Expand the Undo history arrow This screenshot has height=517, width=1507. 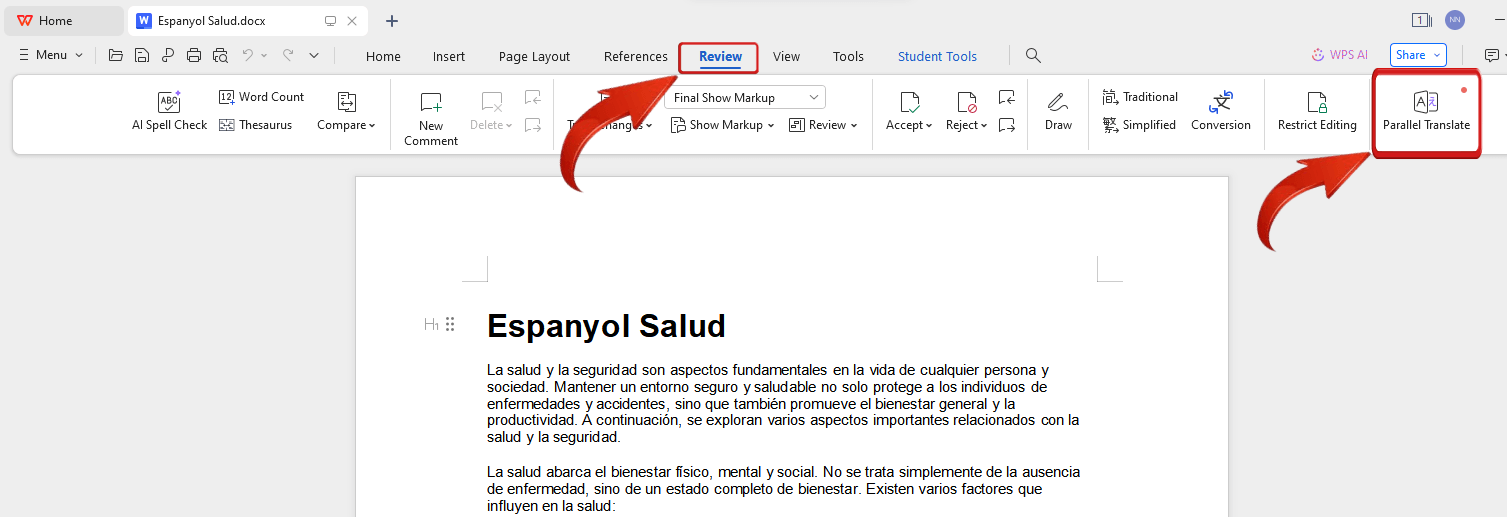(265, 56)
